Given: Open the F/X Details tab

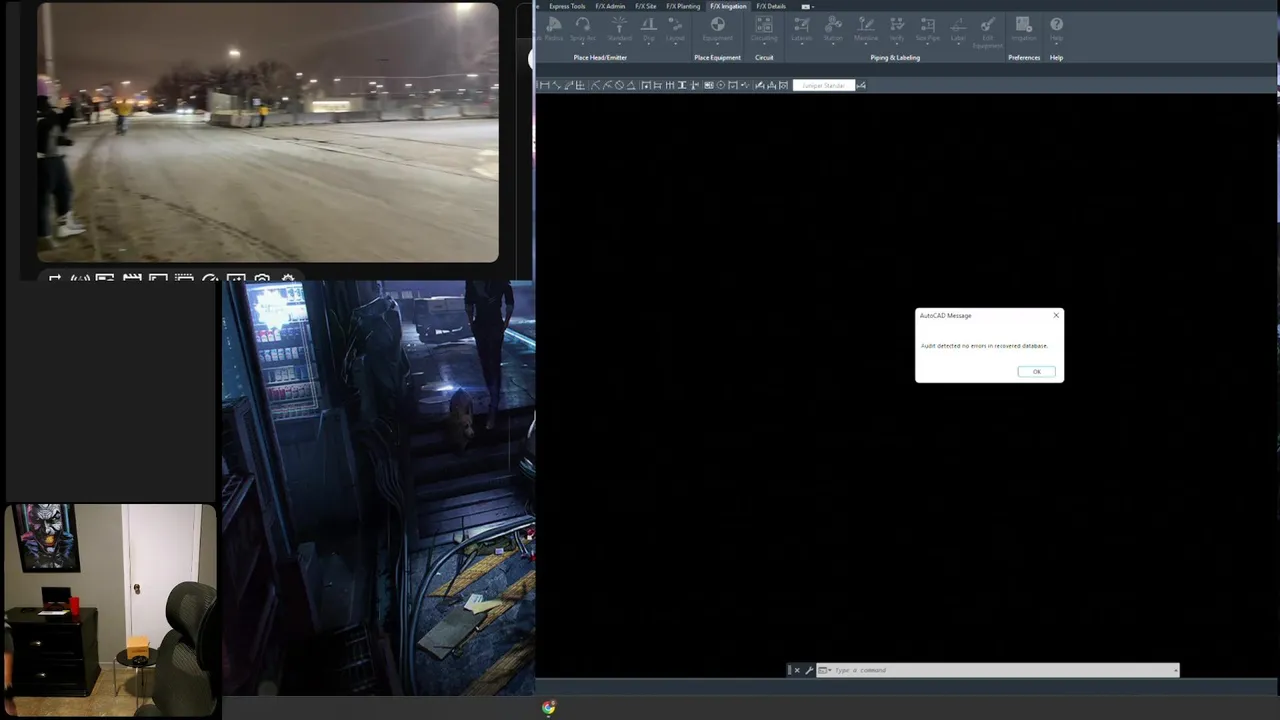Looking at the screenshot, I should click(x=771, y=6).
